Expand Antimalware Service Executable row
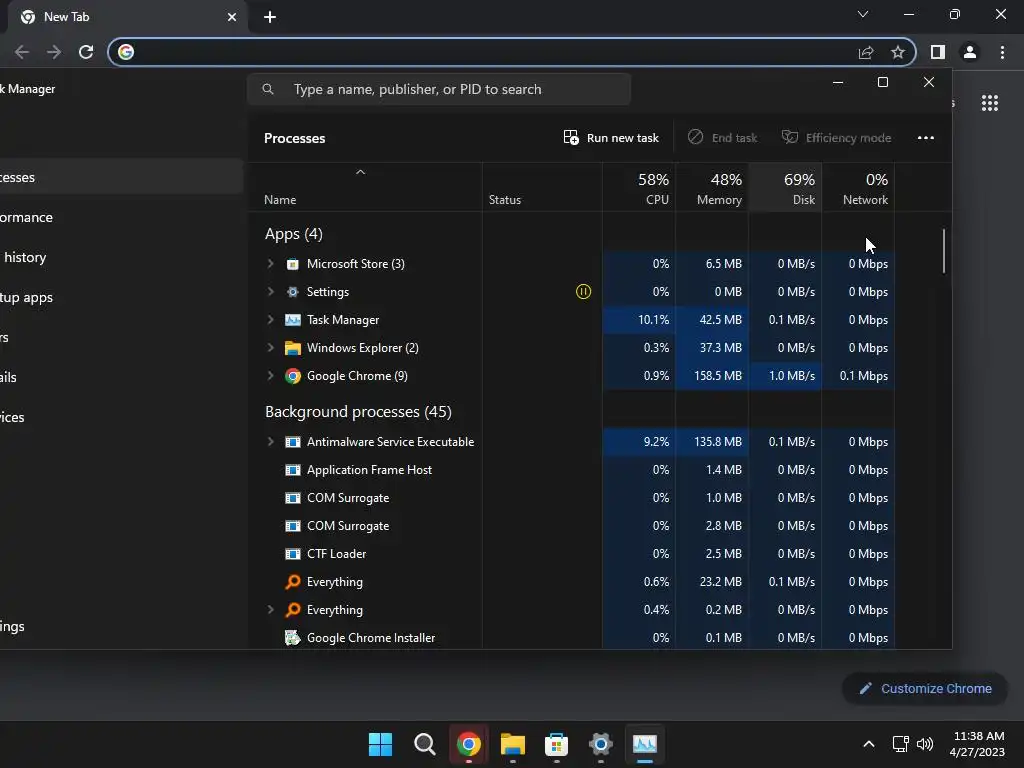Viewport: 1024px width, 768px height. click(270, 442)
